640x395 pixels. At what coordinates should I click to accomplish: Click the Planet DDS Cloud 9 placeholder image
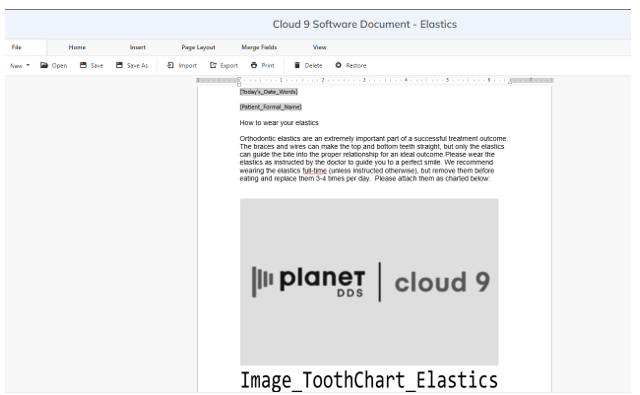[369, 282]
